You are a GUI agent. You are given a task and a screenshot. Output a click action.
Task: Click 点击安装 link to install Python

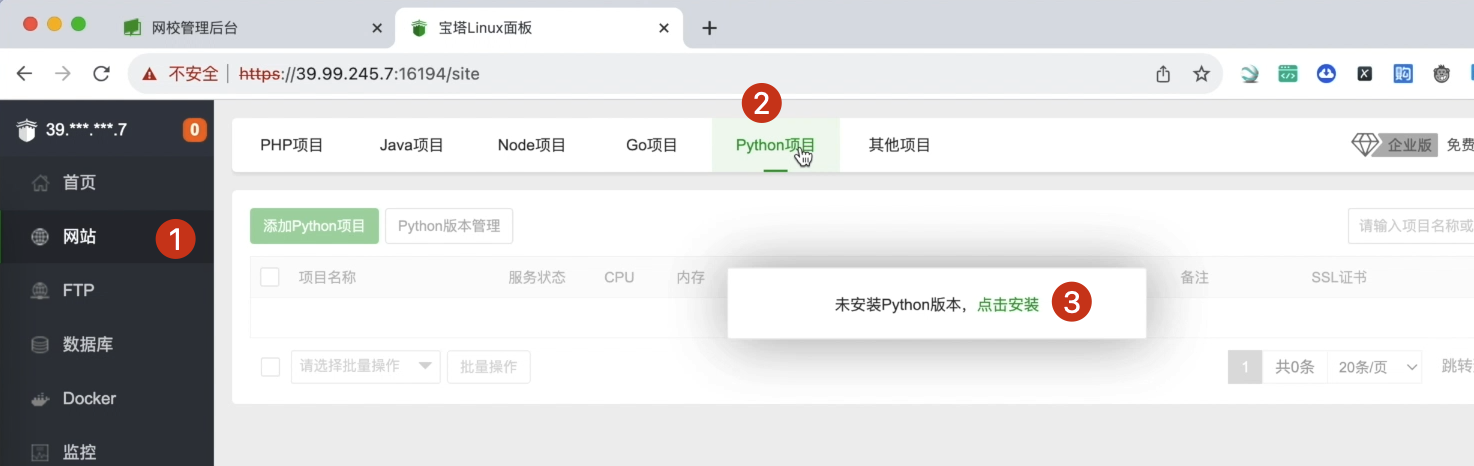(x=1008, y=305)
